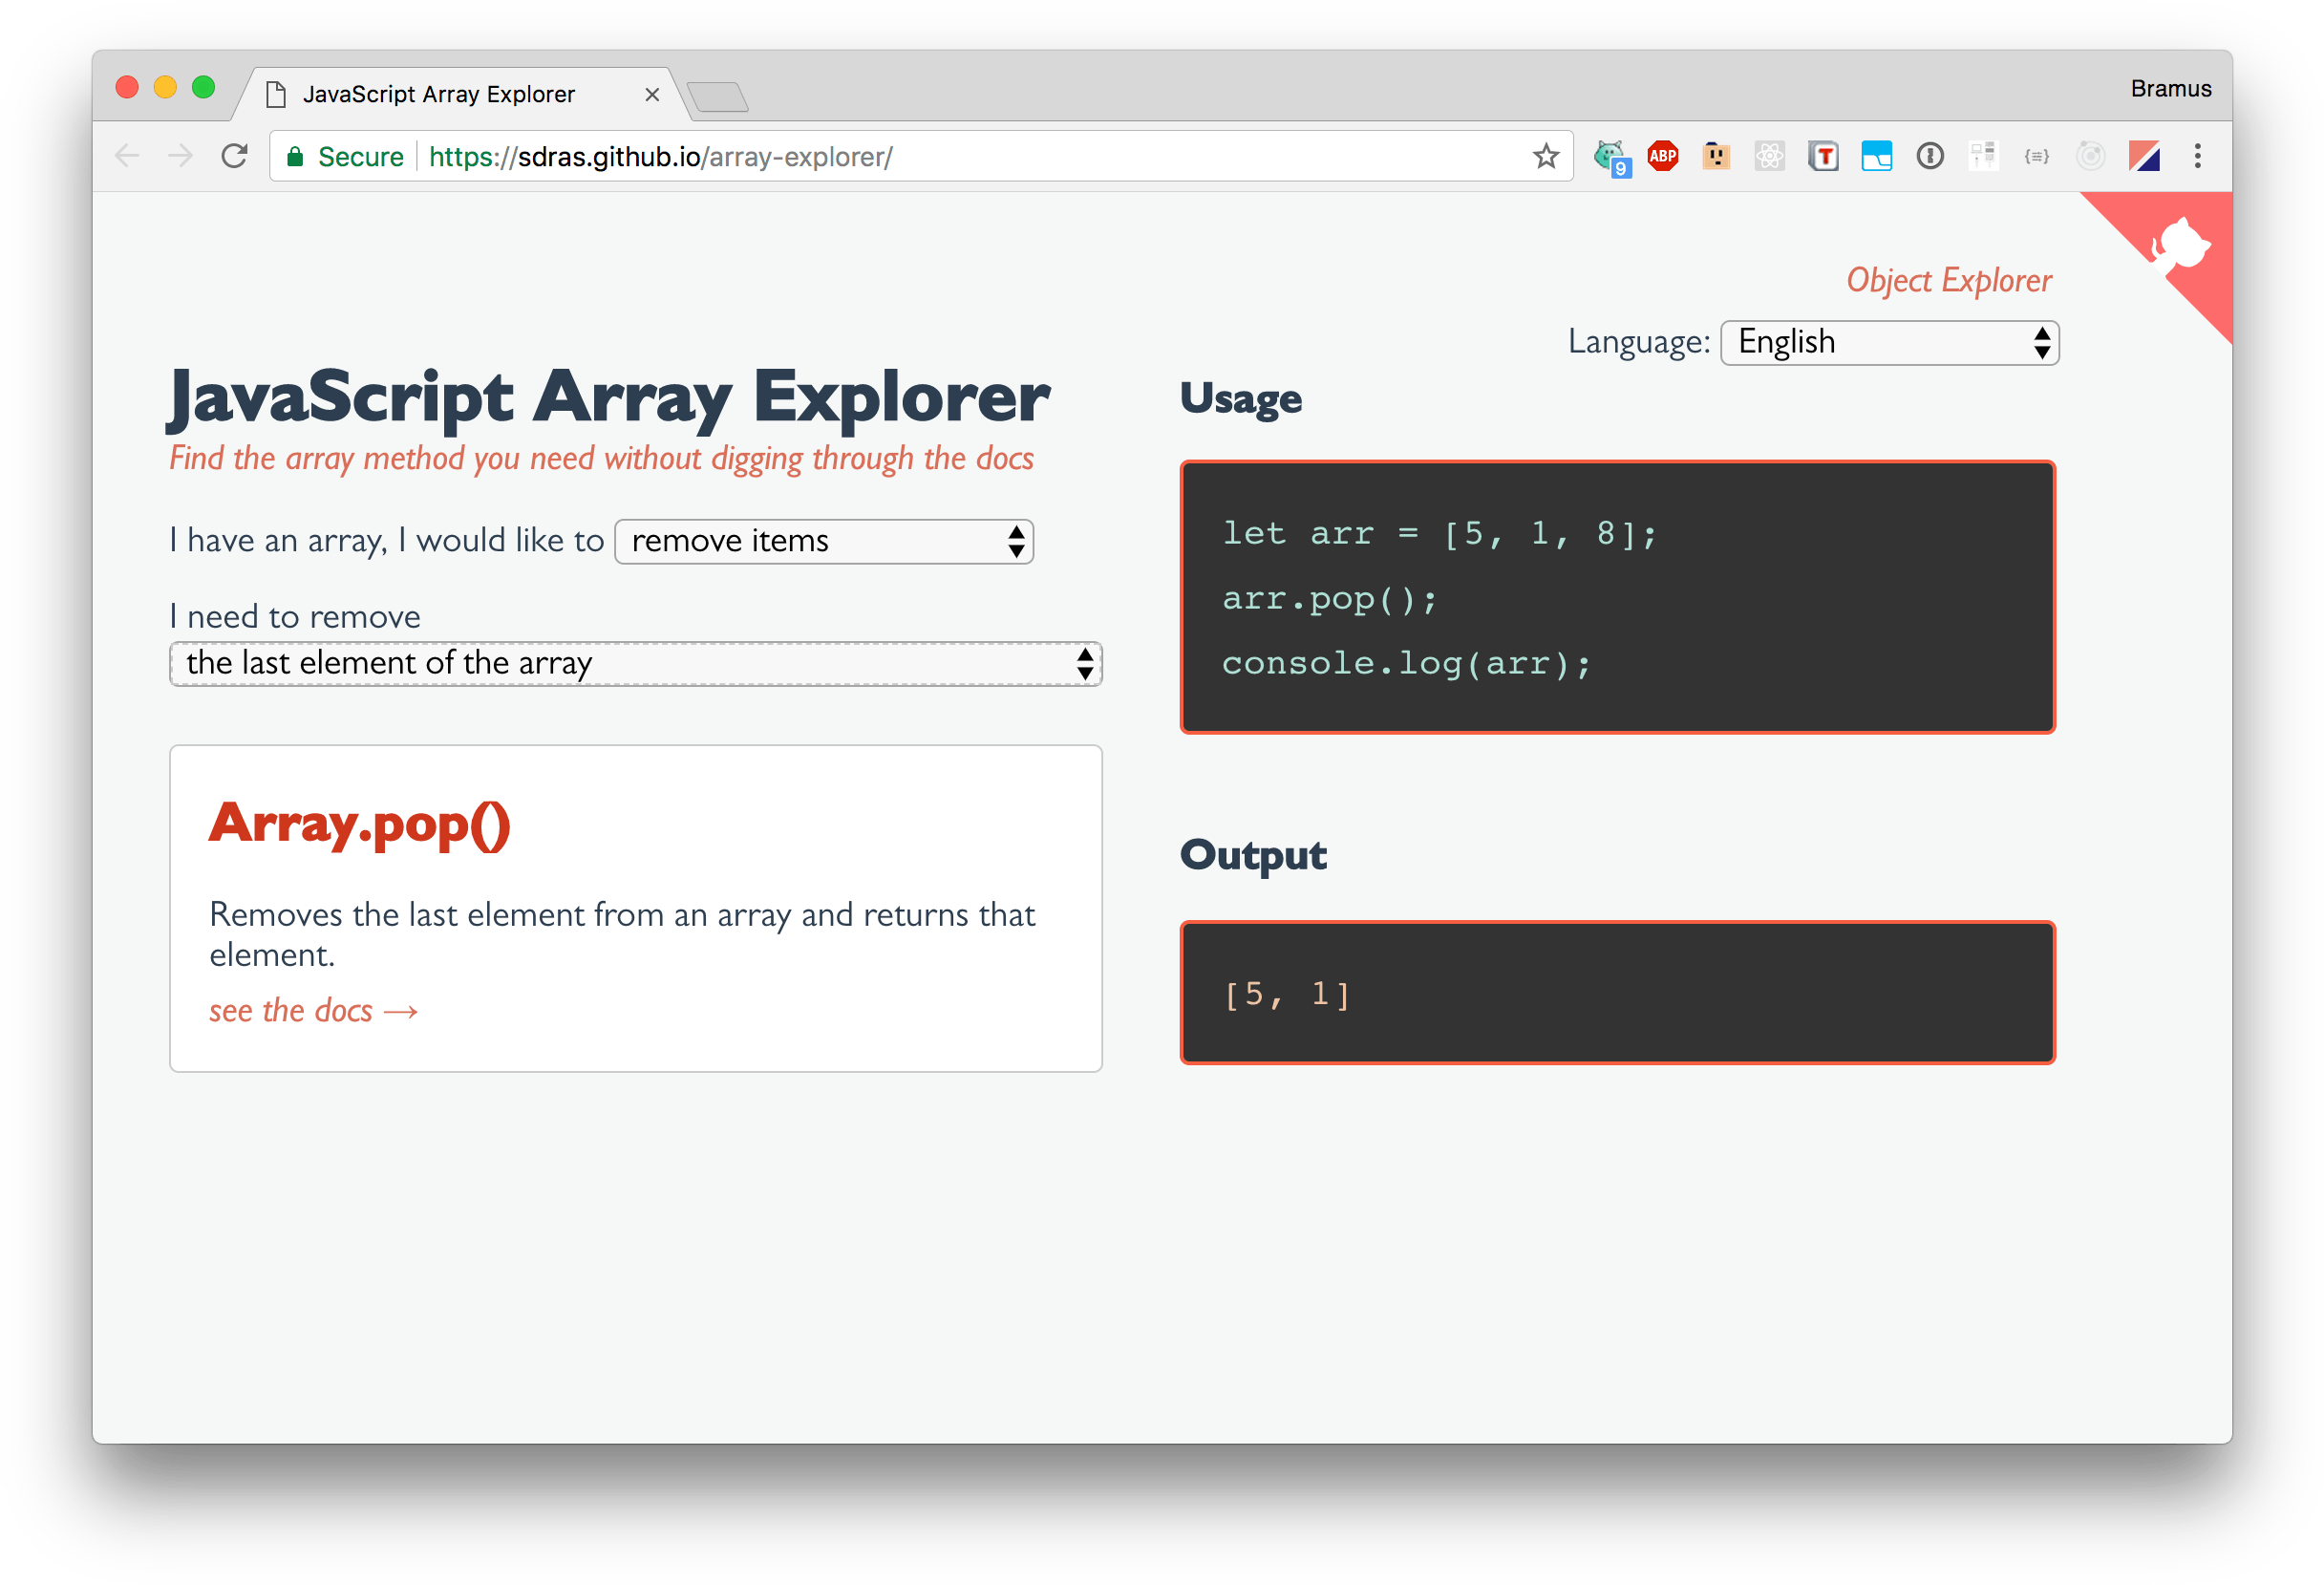This screenshot has height=1585, width=2324.
Task: Open Chrome's three-dot menu
Action: (2197, 156)
